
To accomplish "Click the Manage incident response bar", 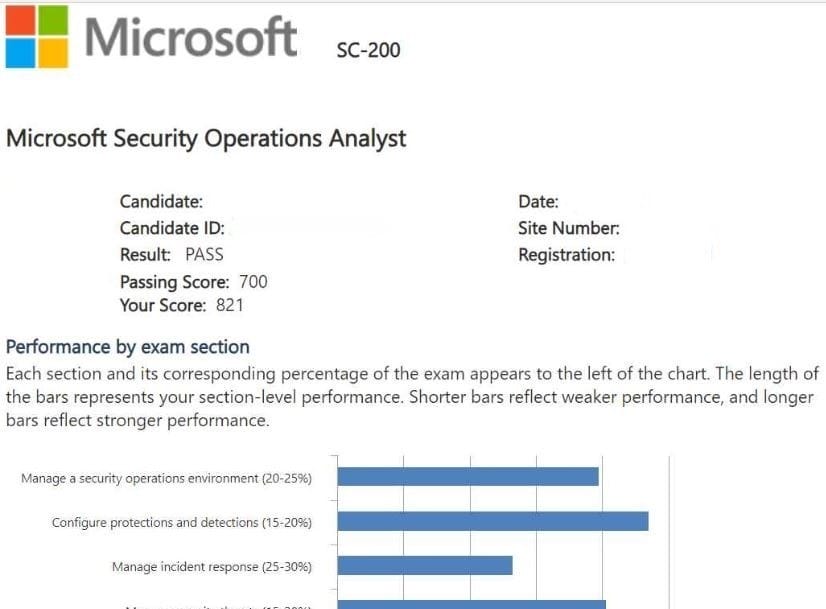I will pyautogui.click(x=425, y=566).
